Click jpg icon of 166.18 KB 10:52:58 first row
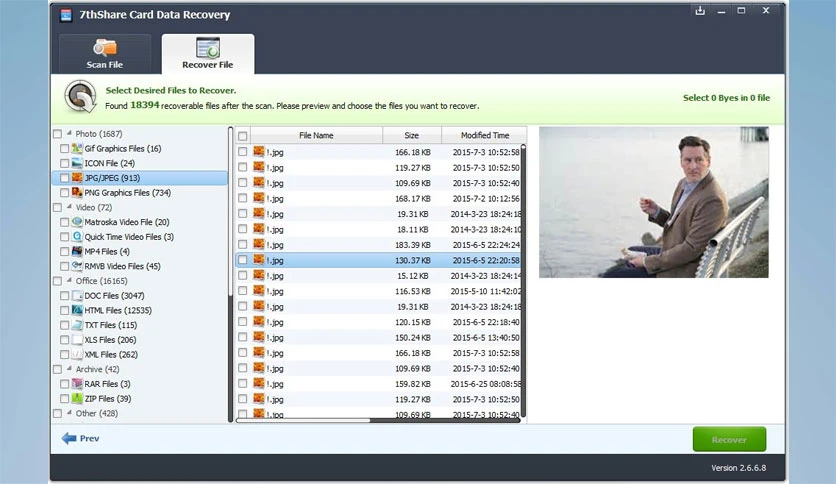The width and height of the screenshot is (836, 484). 259,152
